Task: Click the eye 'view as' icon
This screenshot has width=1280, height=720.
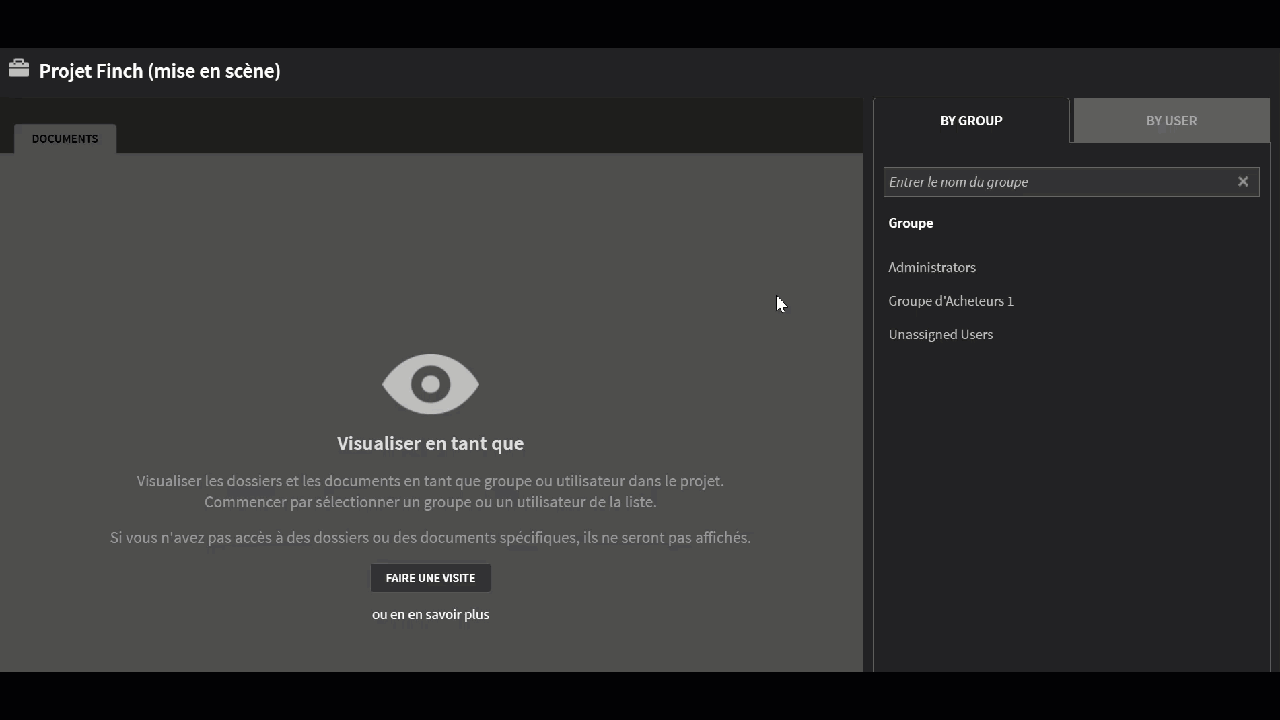Action: (x=430, y=384)
